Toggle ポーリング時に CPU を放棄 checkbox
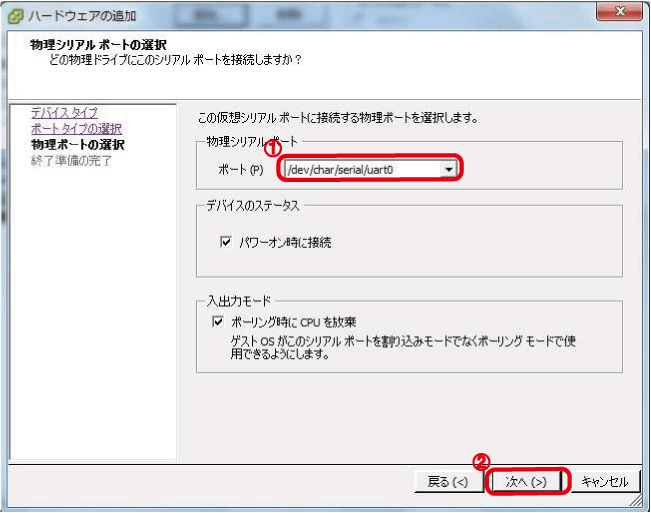This screenshot has height=513, width=651. [x=218, y=321]
